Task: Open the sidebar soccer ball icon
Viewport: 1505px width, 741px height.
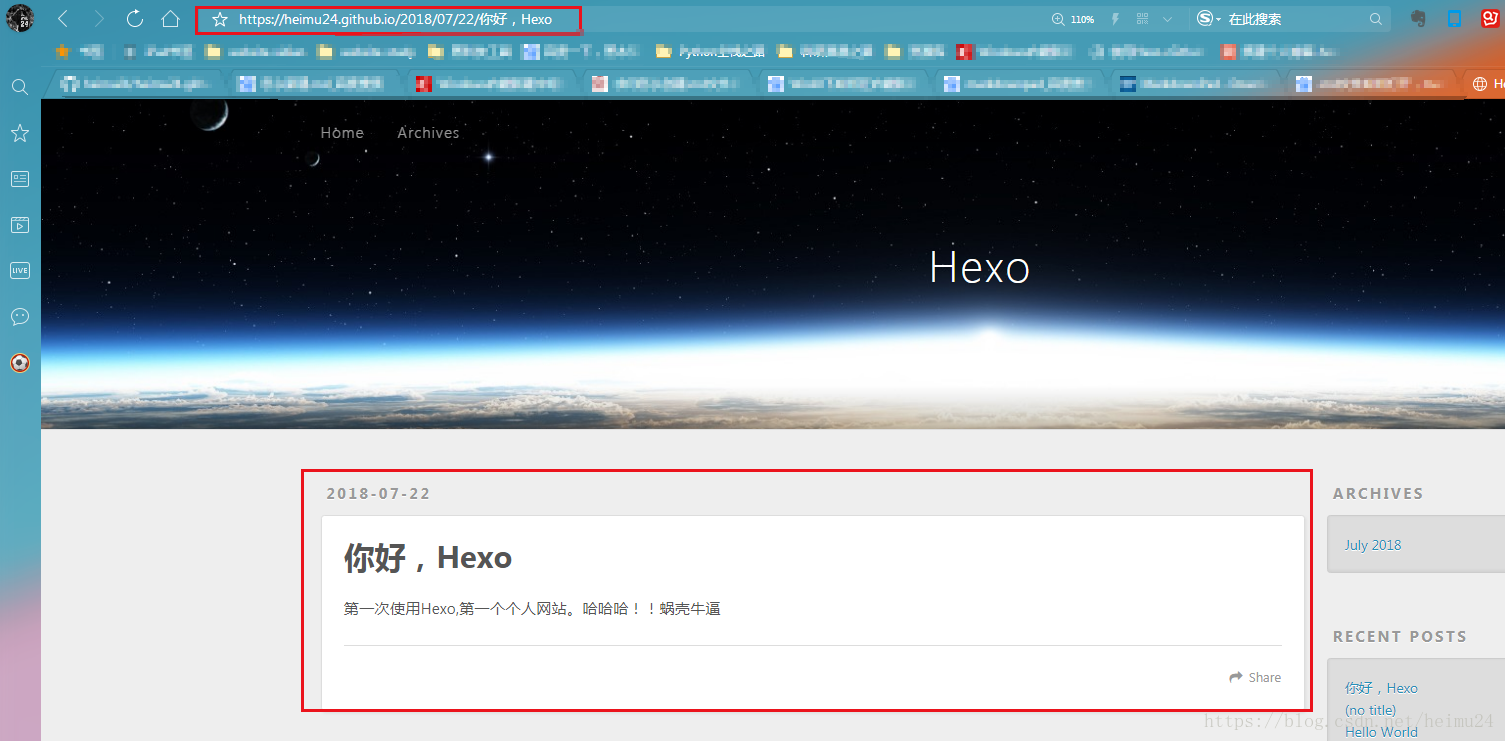Action: tap(20, 363)
